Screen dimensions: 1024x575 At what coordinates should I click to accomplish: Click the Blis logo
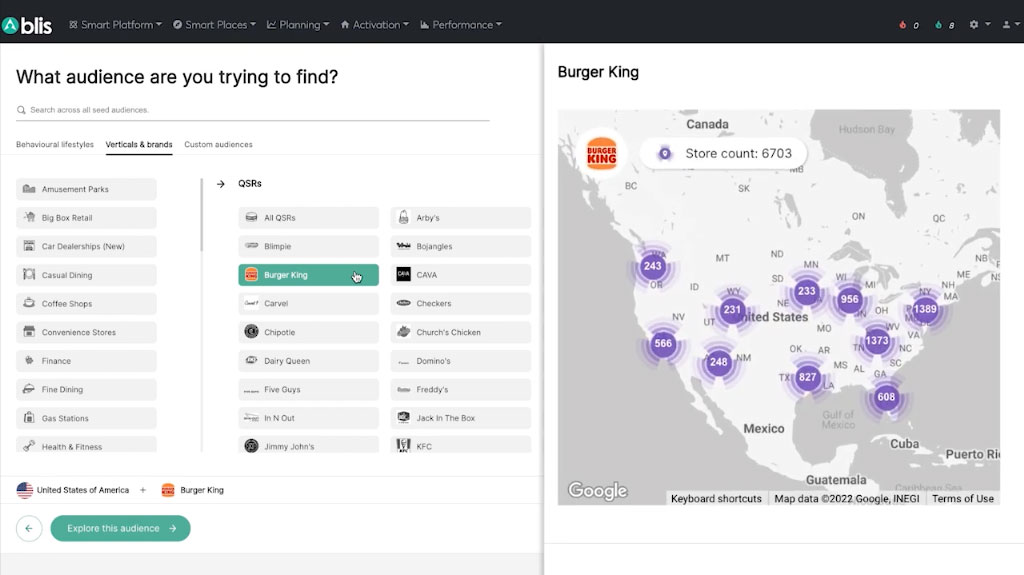pyautogui.click(x=27, y=25)
